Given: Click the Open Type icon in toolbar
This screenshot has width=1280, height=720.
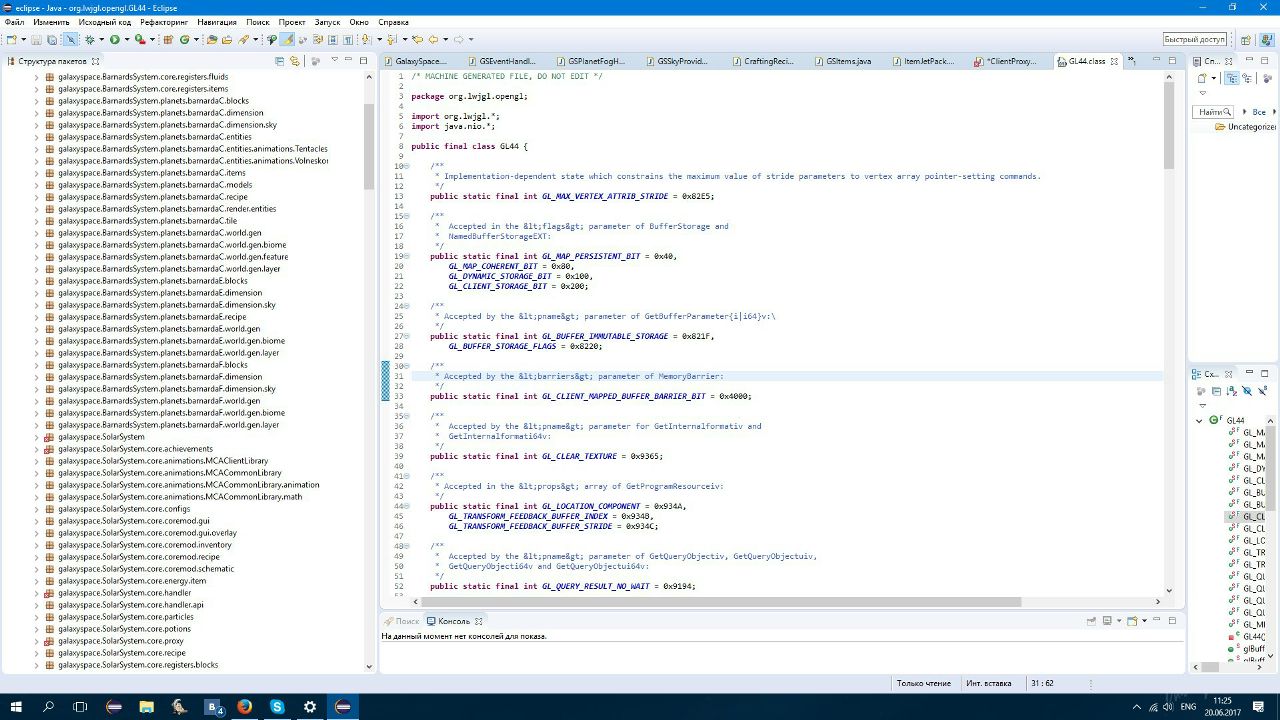Looking at the screenshot, I should coord(212,40).
